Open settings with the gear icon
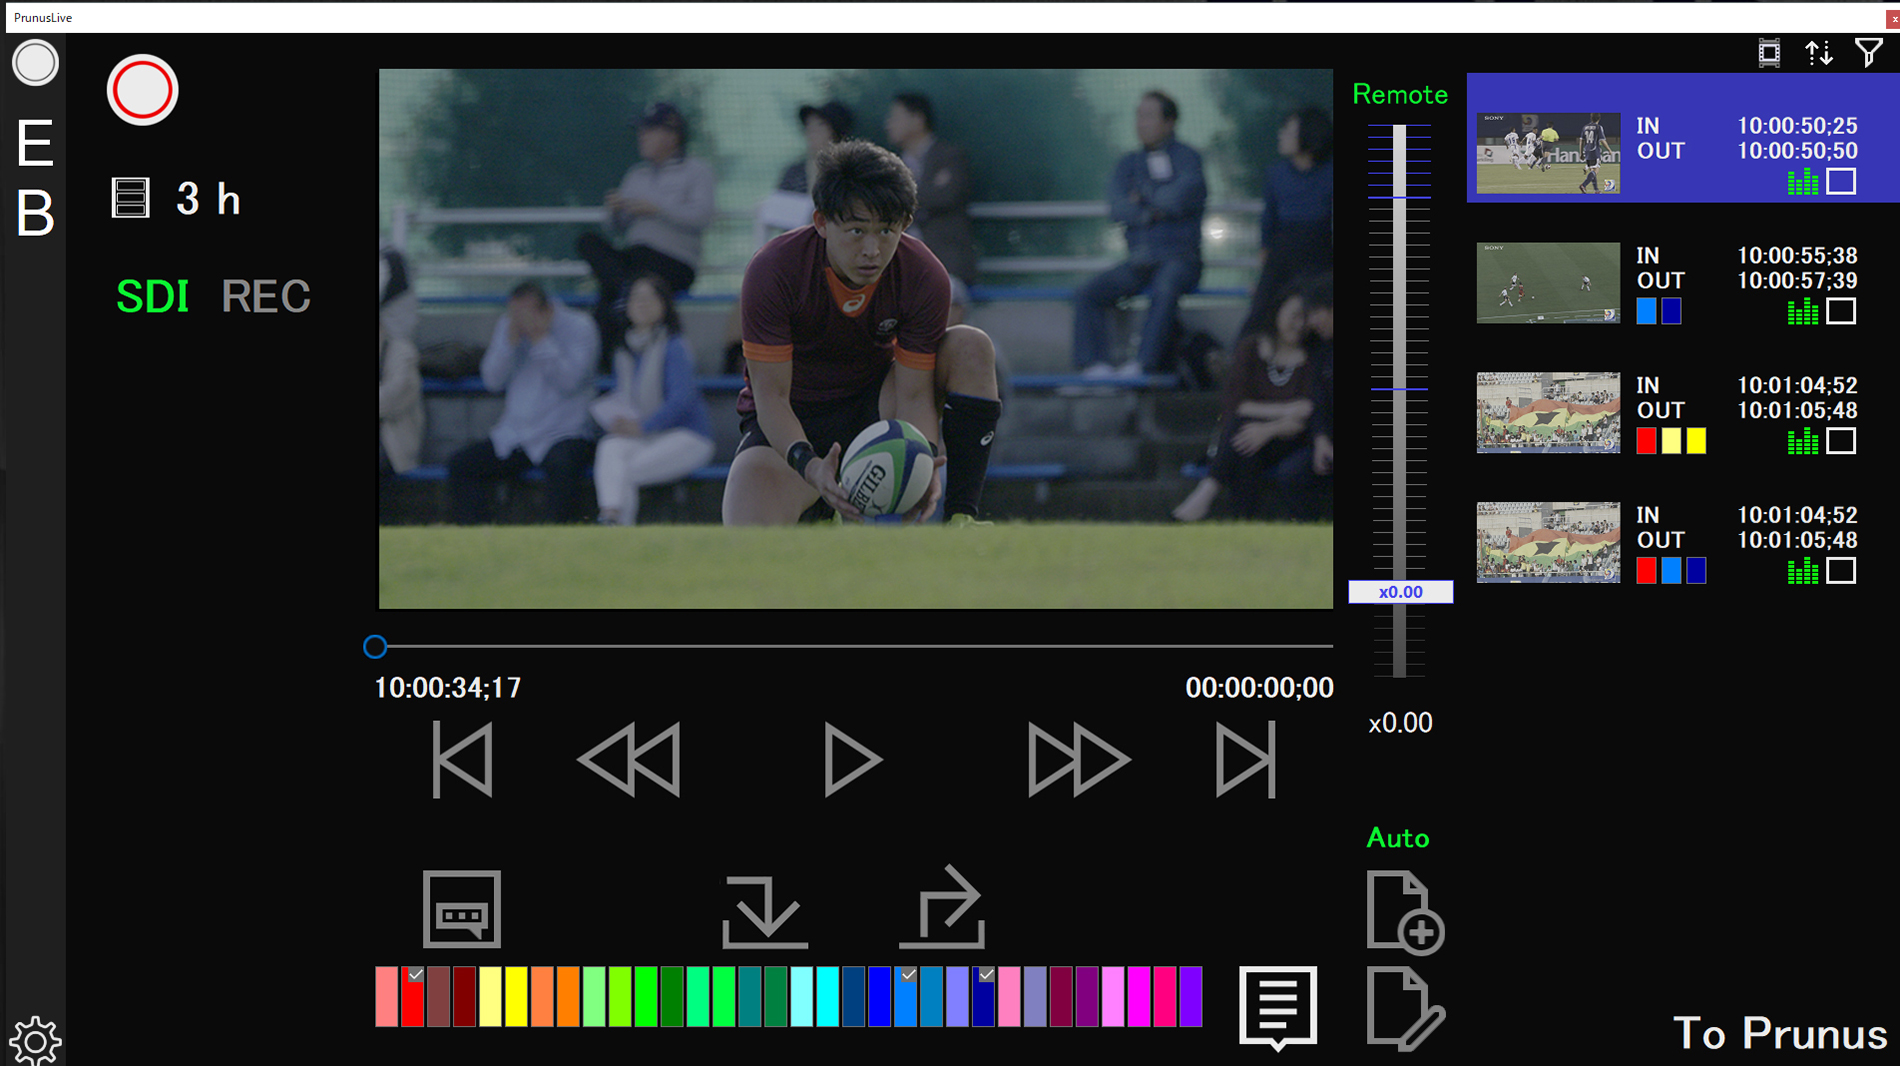 35,1041
